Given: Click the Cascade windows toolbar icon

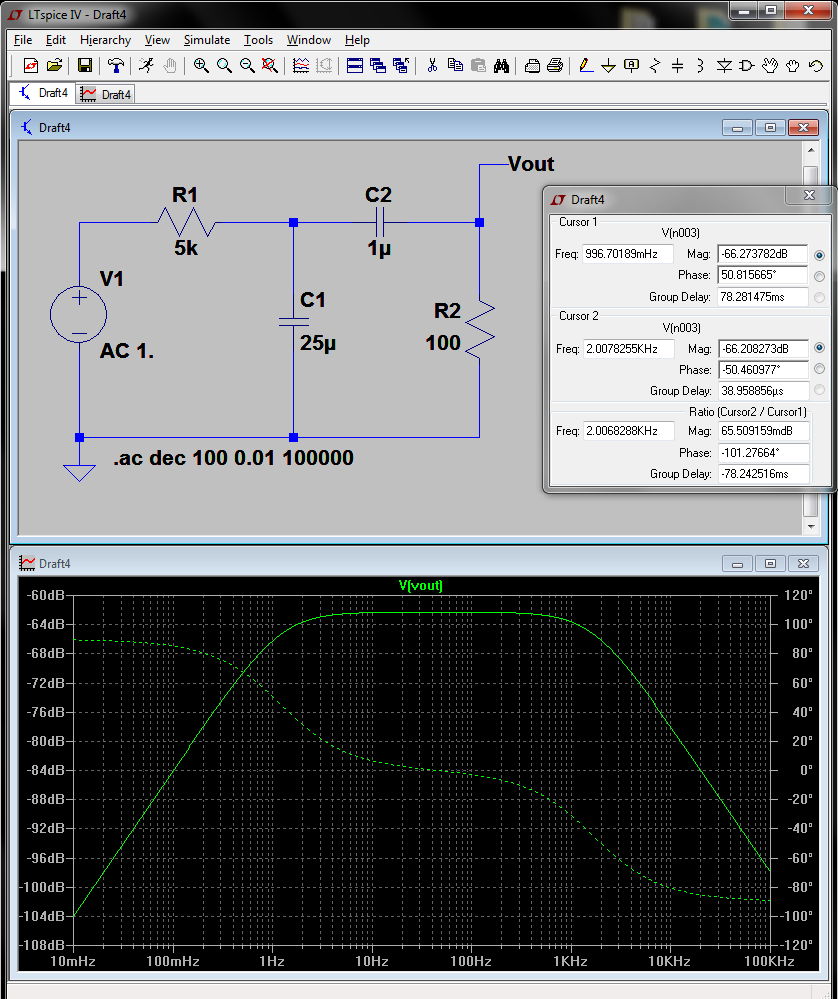Looking at the screenshot, I should tap(378, 65).
